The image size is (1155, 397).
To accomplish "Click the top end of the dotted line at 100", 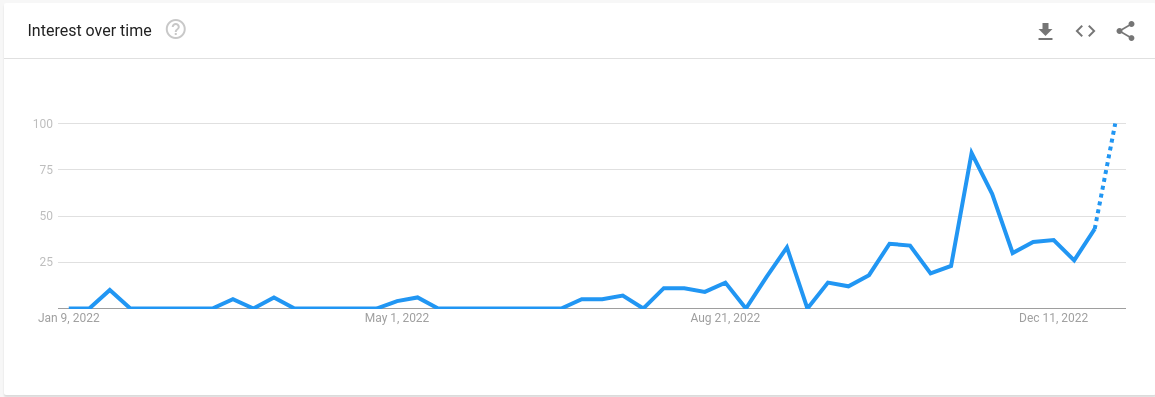I will tap(1115, 124).
